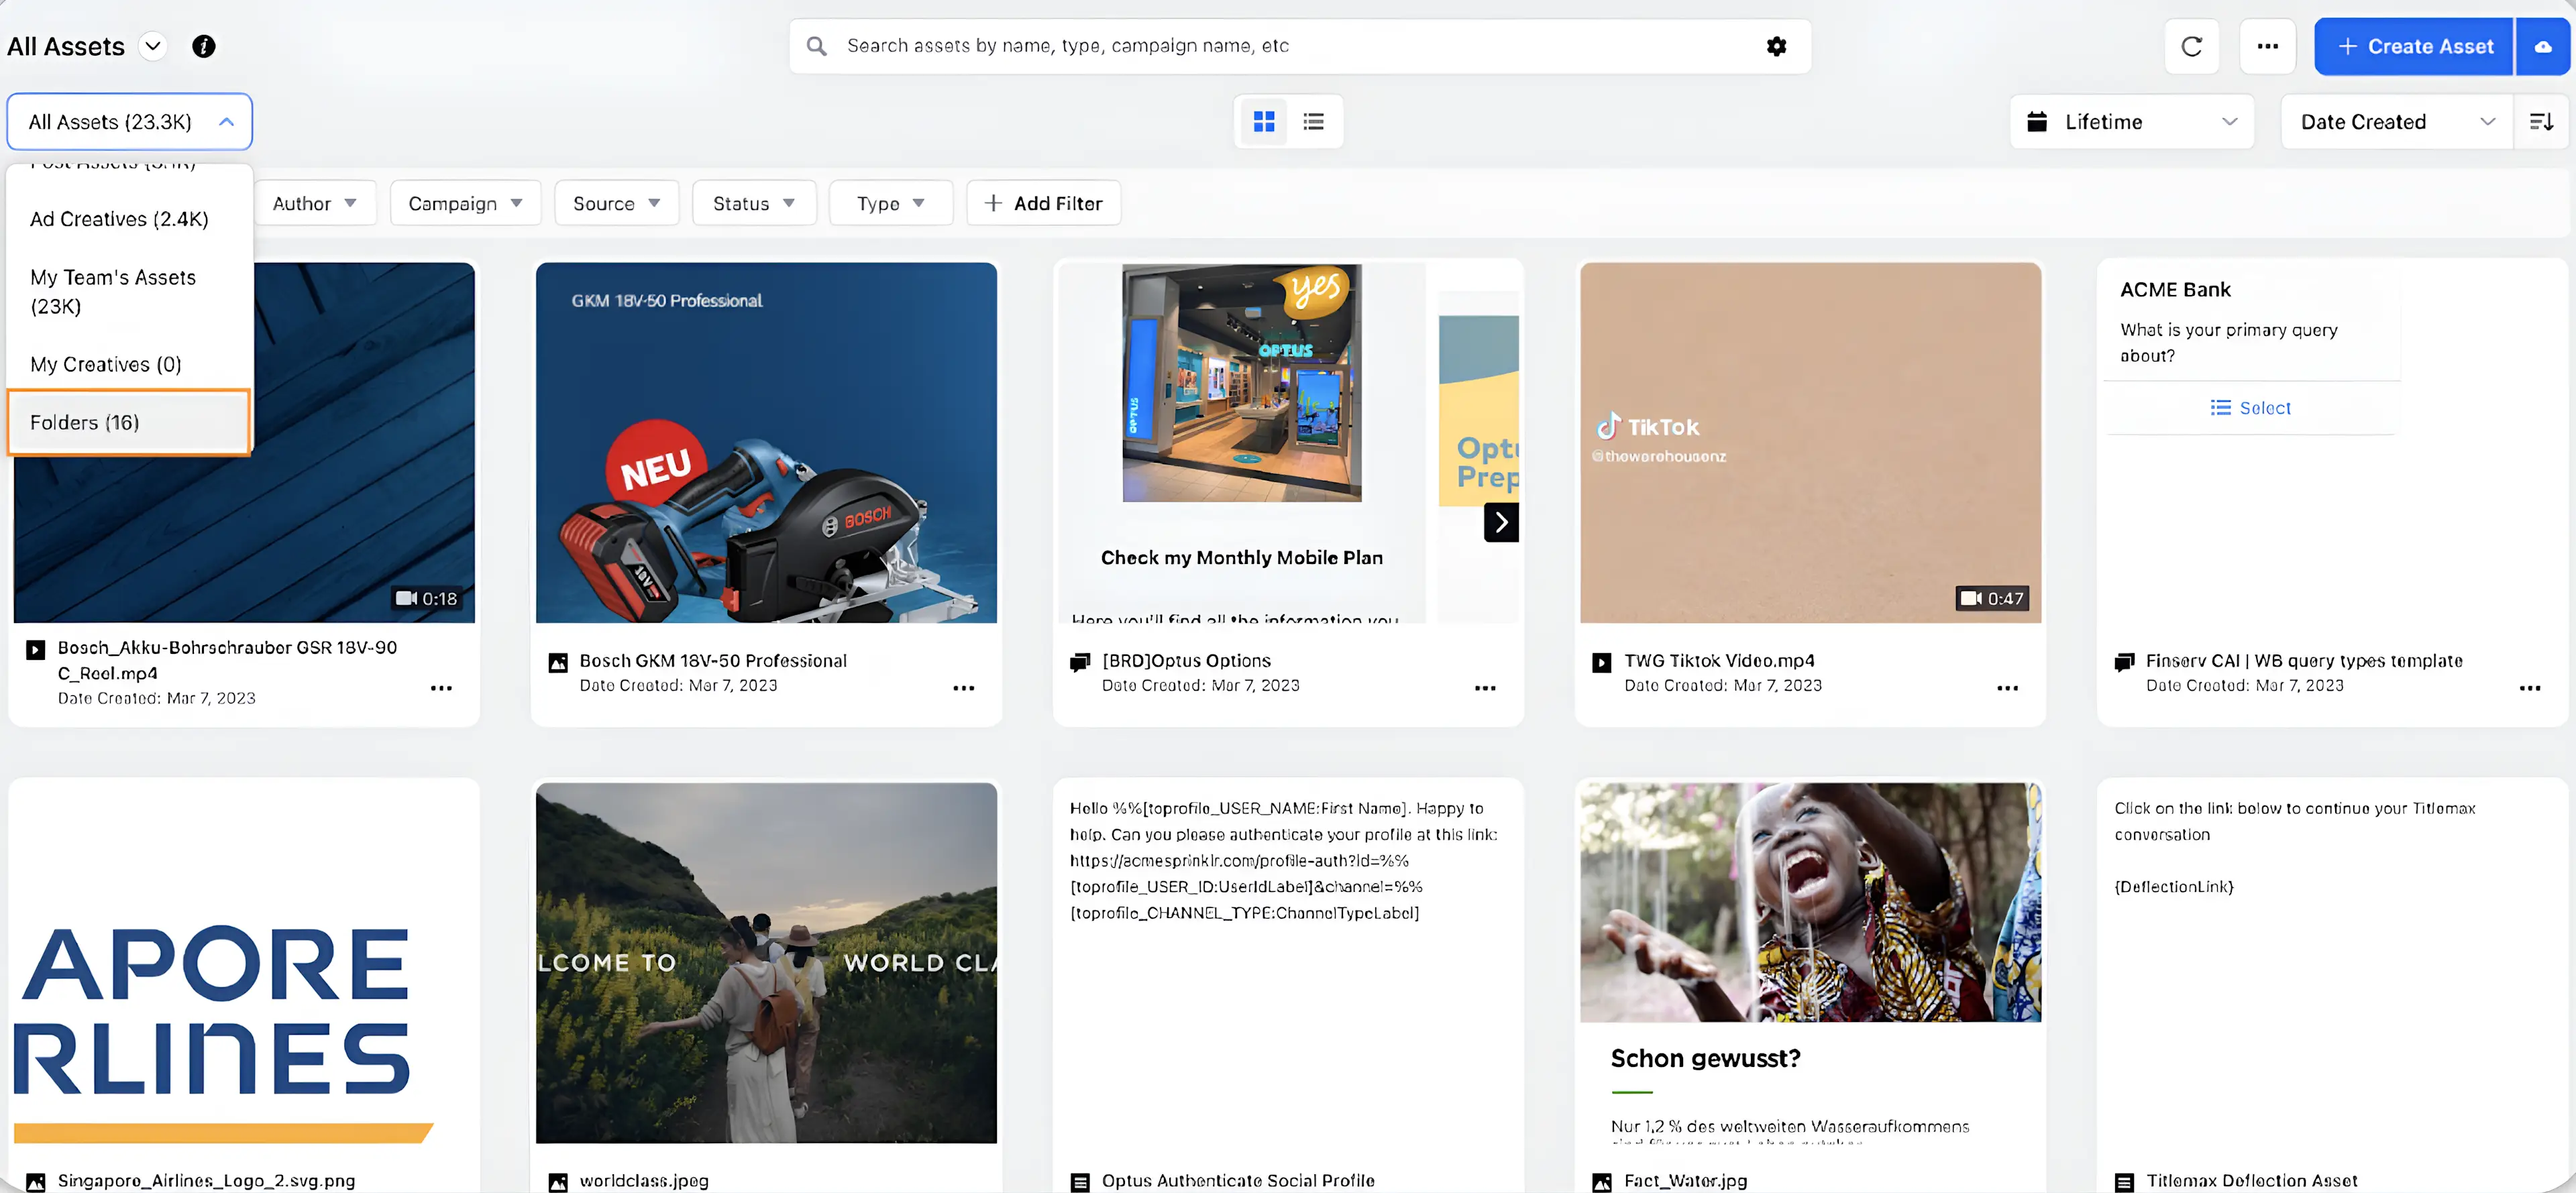The width and height of the screenshot is (2576, 1193).
Task: Switch to list view
Action: pos(1313,121)
